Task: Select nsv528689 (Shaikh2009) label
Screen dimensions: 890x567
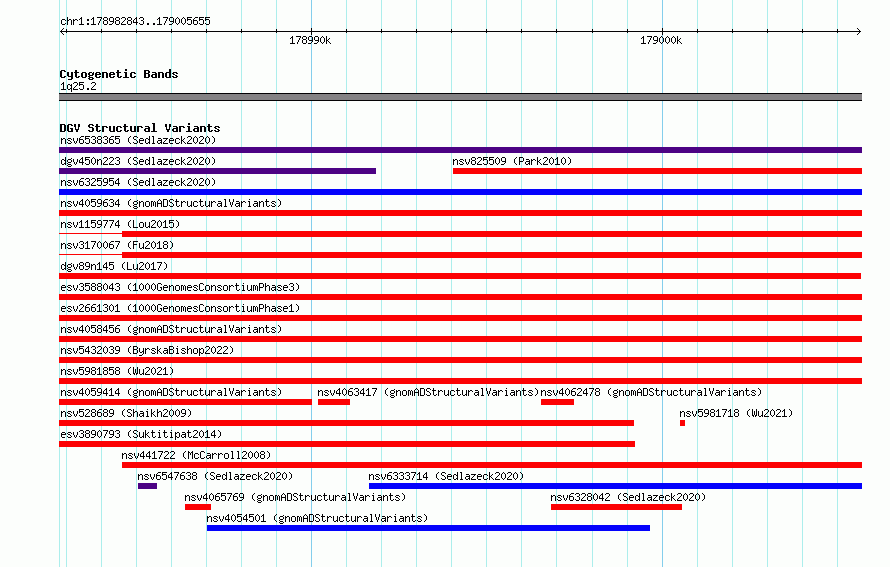Action: point(126,413)
